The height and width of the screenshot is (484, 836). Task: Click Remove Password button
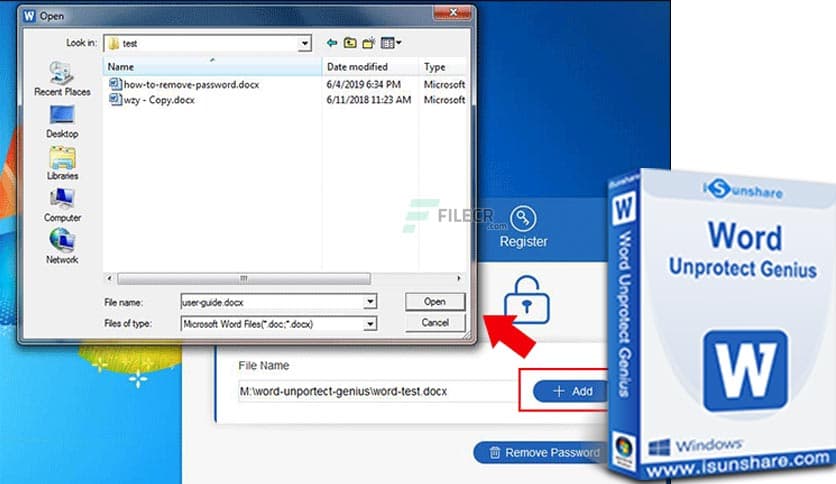541,453
